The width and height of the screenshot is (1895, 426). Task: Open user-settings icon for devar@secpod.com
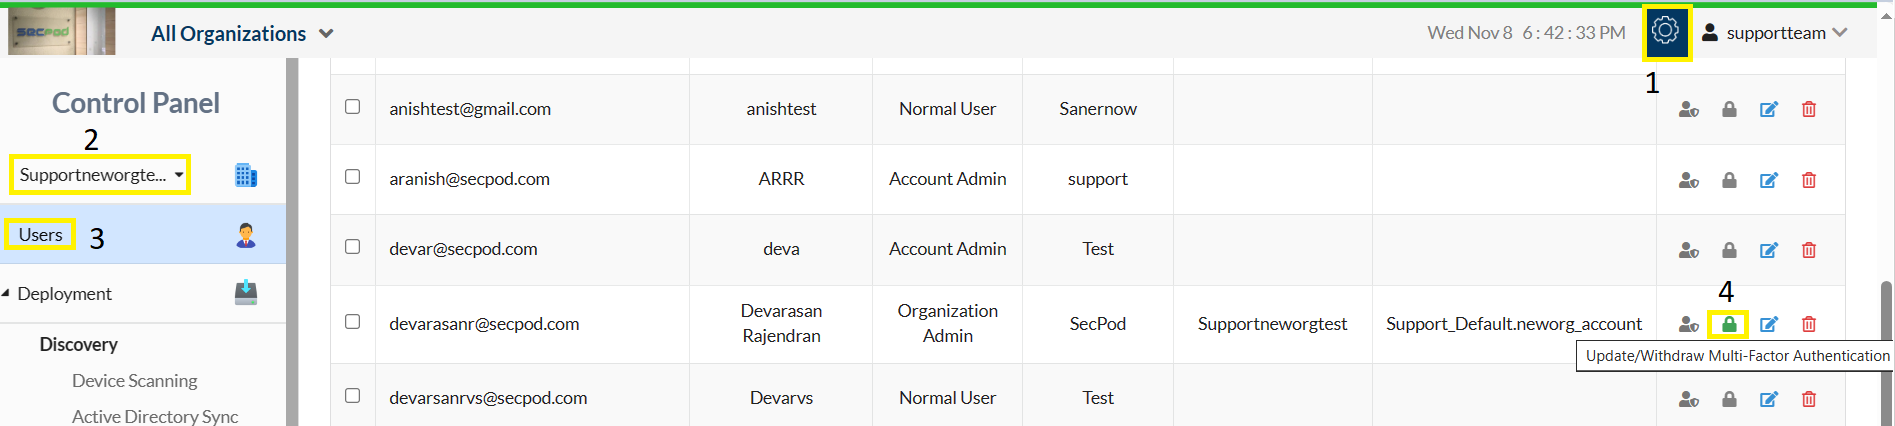pyautogui.click(x=1688, y=250)
